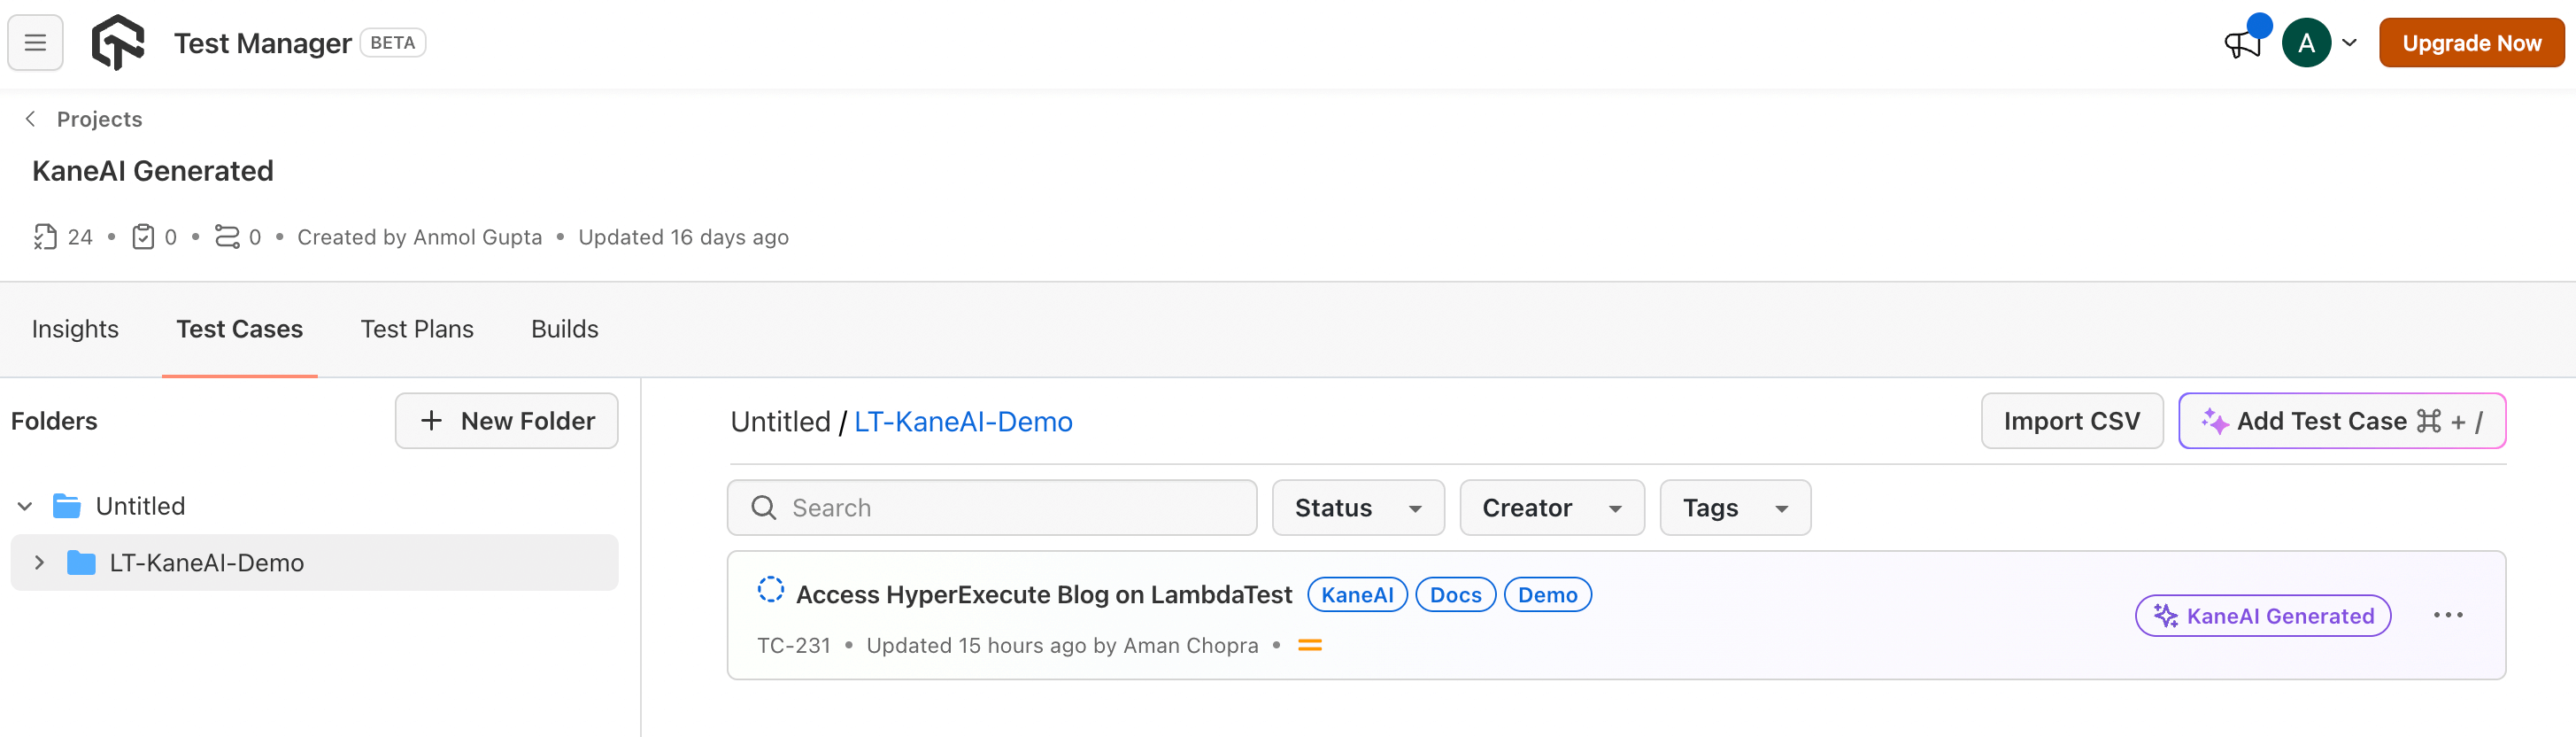Expand the LT-KaneAI-Demo folder
The height and width of the screenshot is (737, 2576).
tap(39, 563)
